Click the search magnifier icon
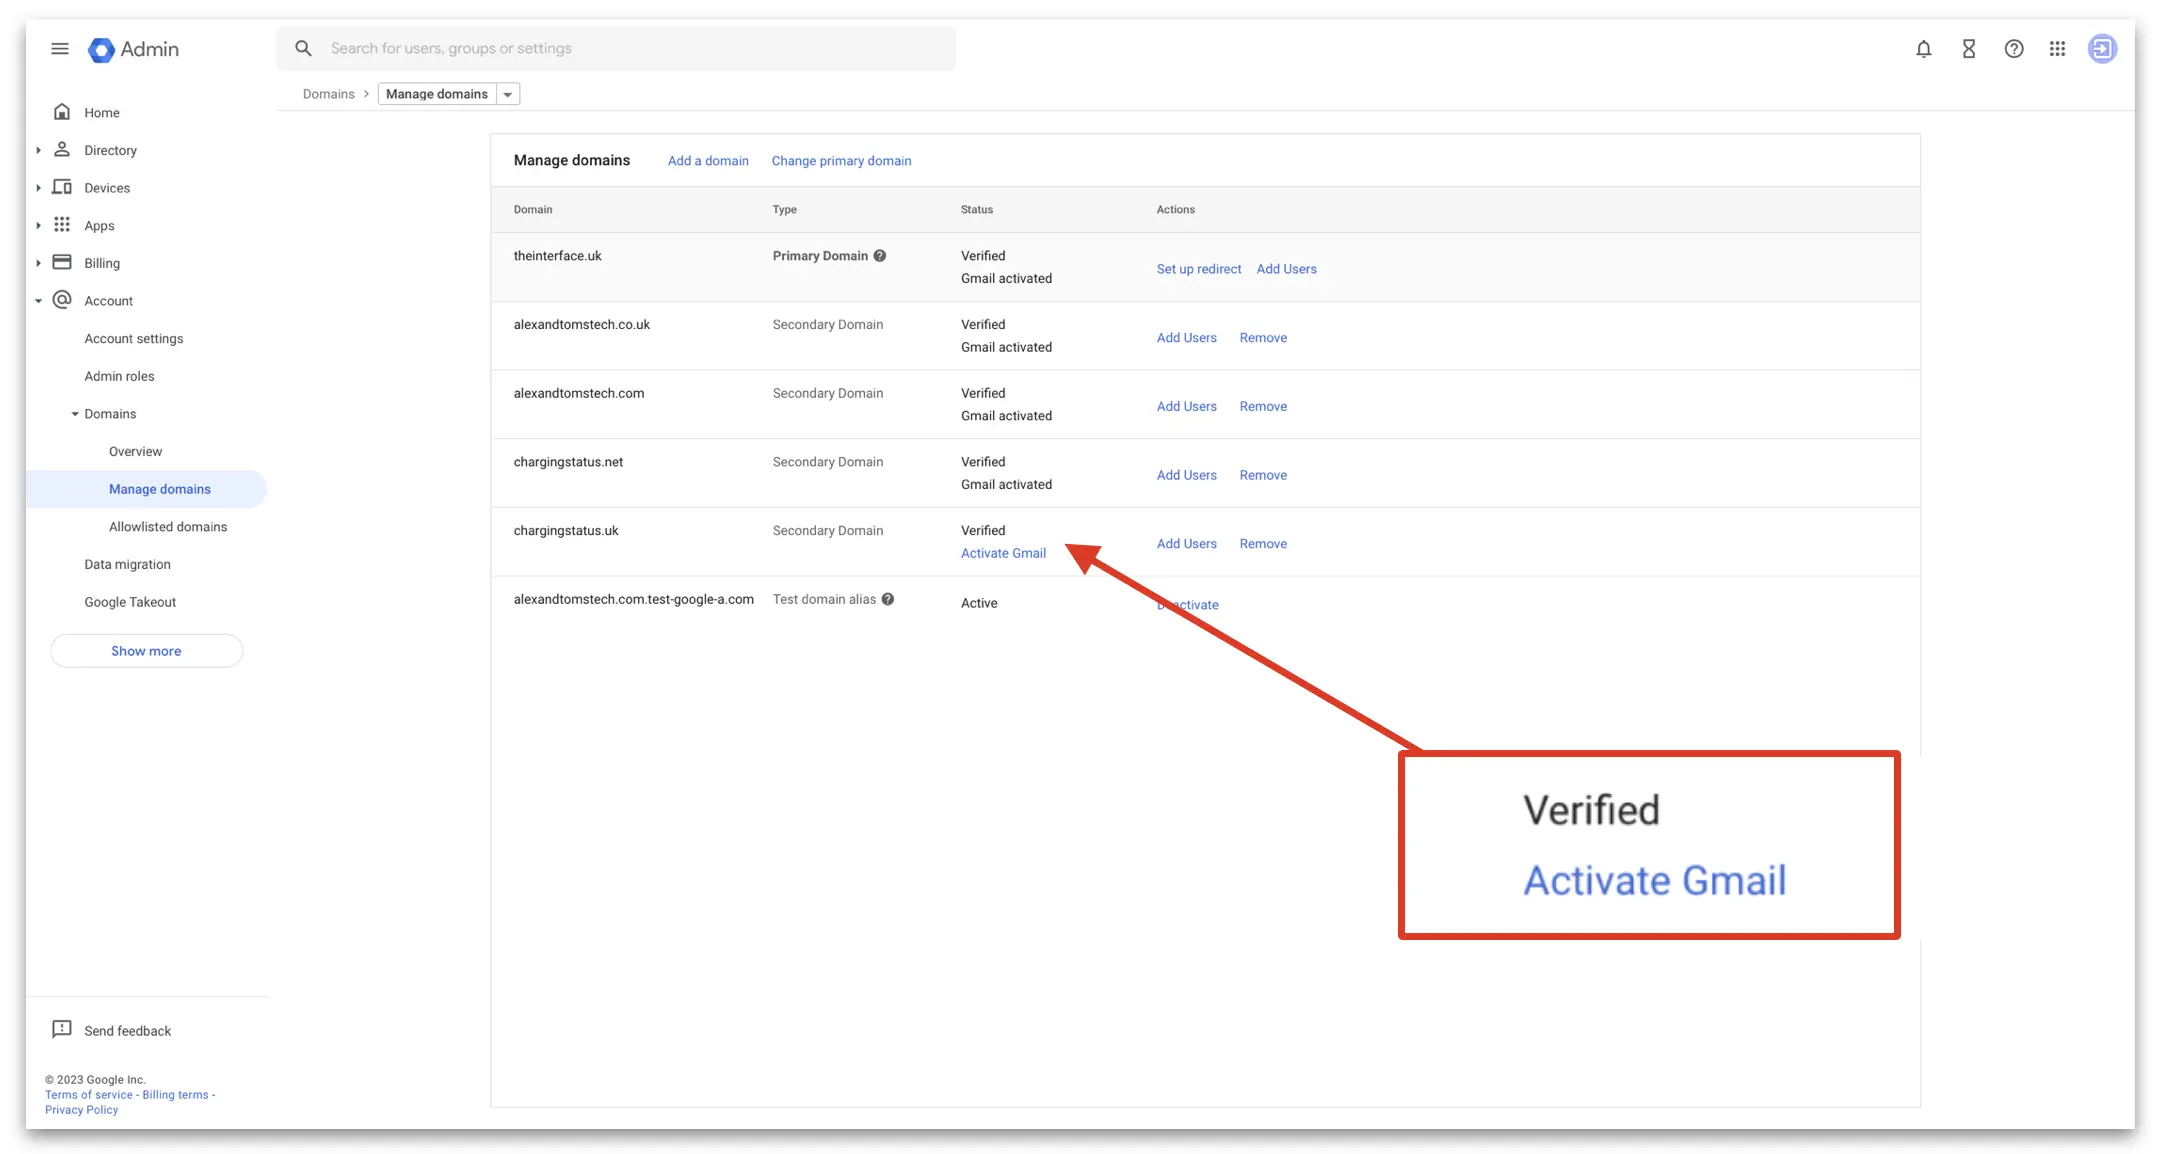The width and height of the screenshot is (2162, 1154). click(x=303, y=48)
